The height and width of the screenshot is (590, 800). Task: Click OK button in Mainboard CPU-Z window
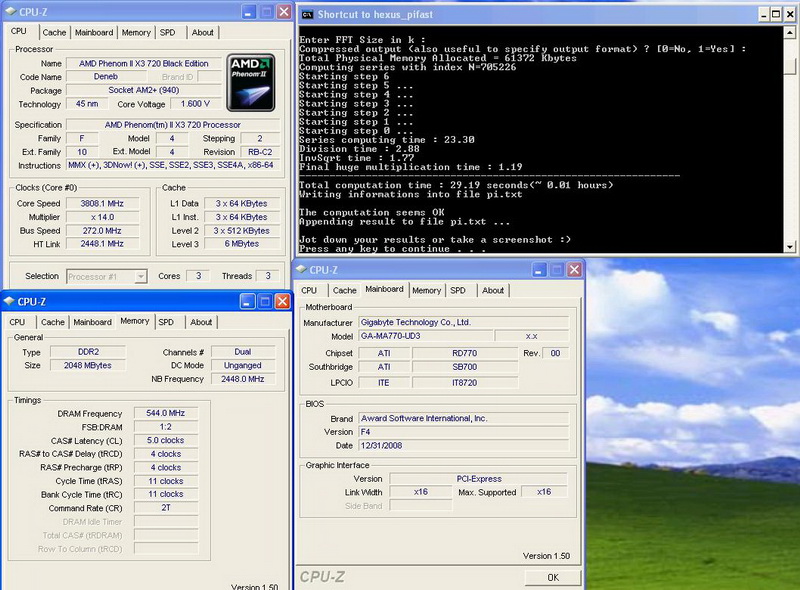[553, 578]
